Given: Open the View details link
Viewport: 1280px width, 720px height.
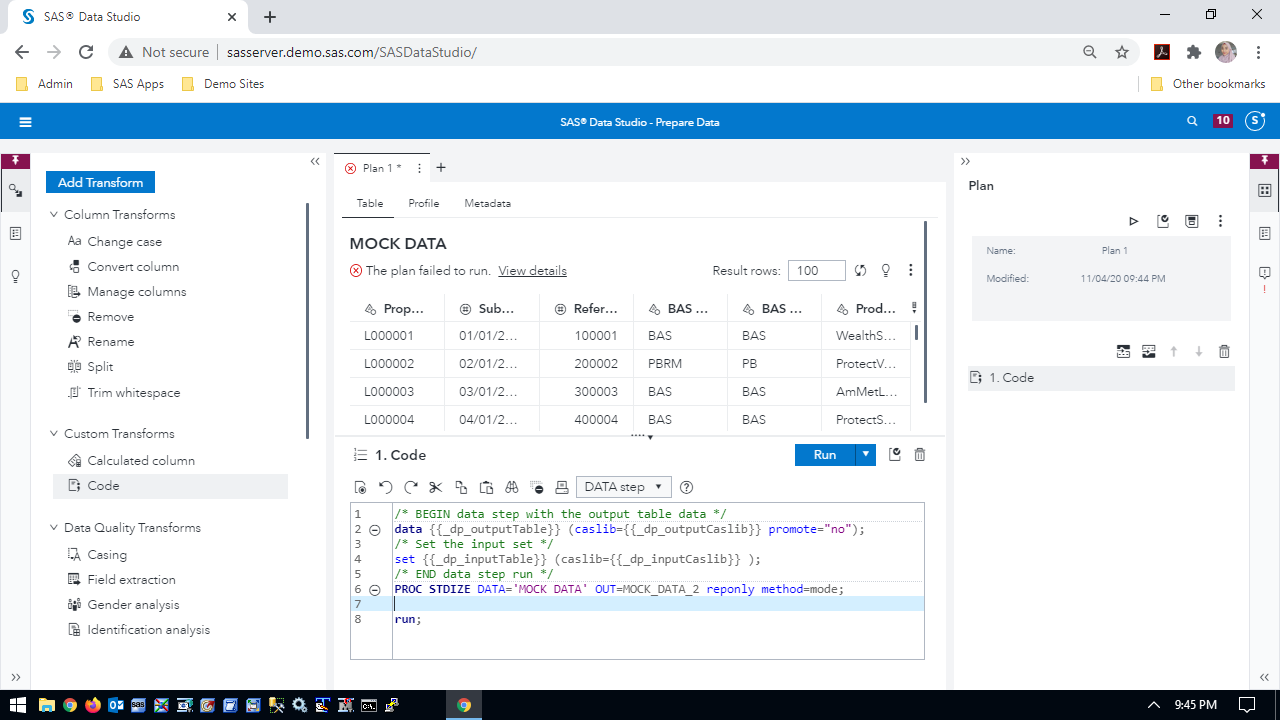Looking at the screenshot, I should 532,271.
